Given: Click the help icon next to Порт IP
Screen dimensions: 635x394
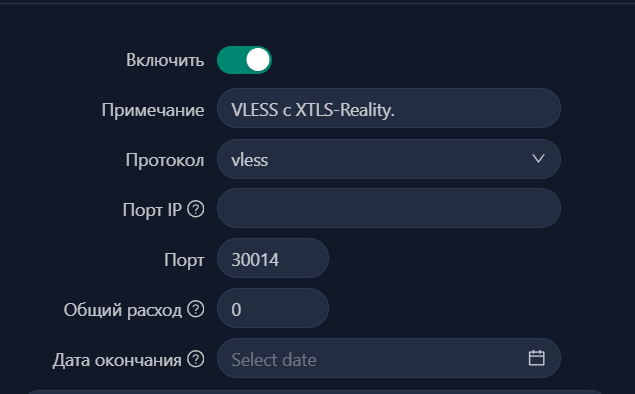Looking at the screenshot, I should (196, 209).
